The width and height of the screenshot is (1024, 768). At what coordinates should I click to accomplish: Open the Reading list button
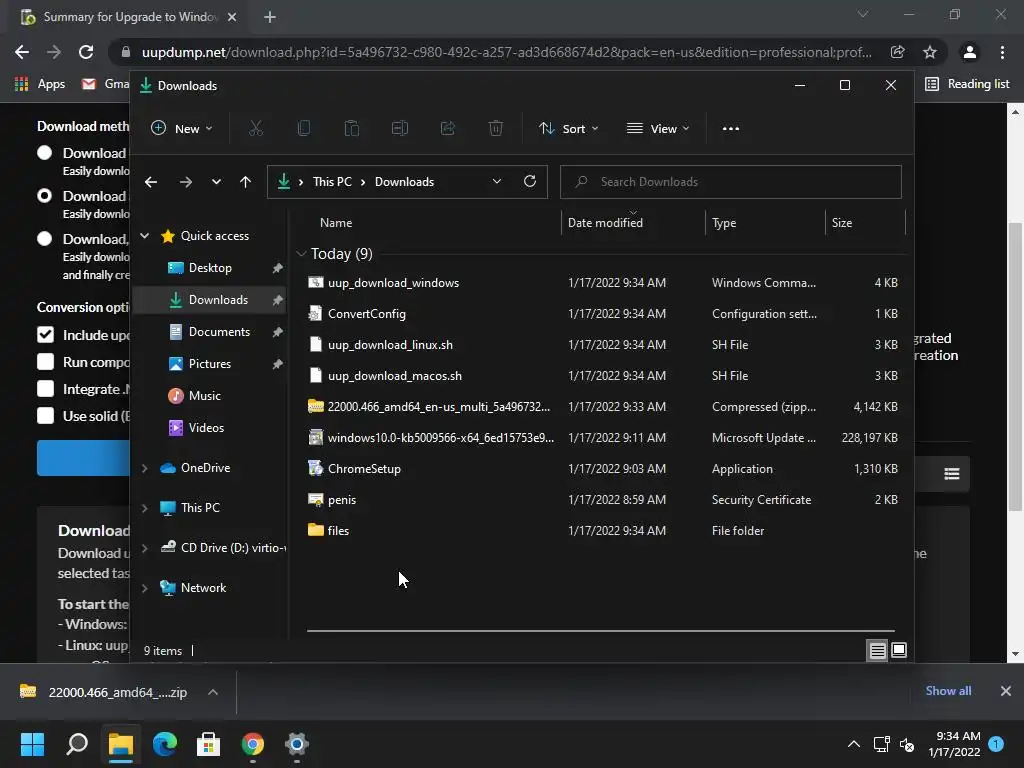click(967, 84)
